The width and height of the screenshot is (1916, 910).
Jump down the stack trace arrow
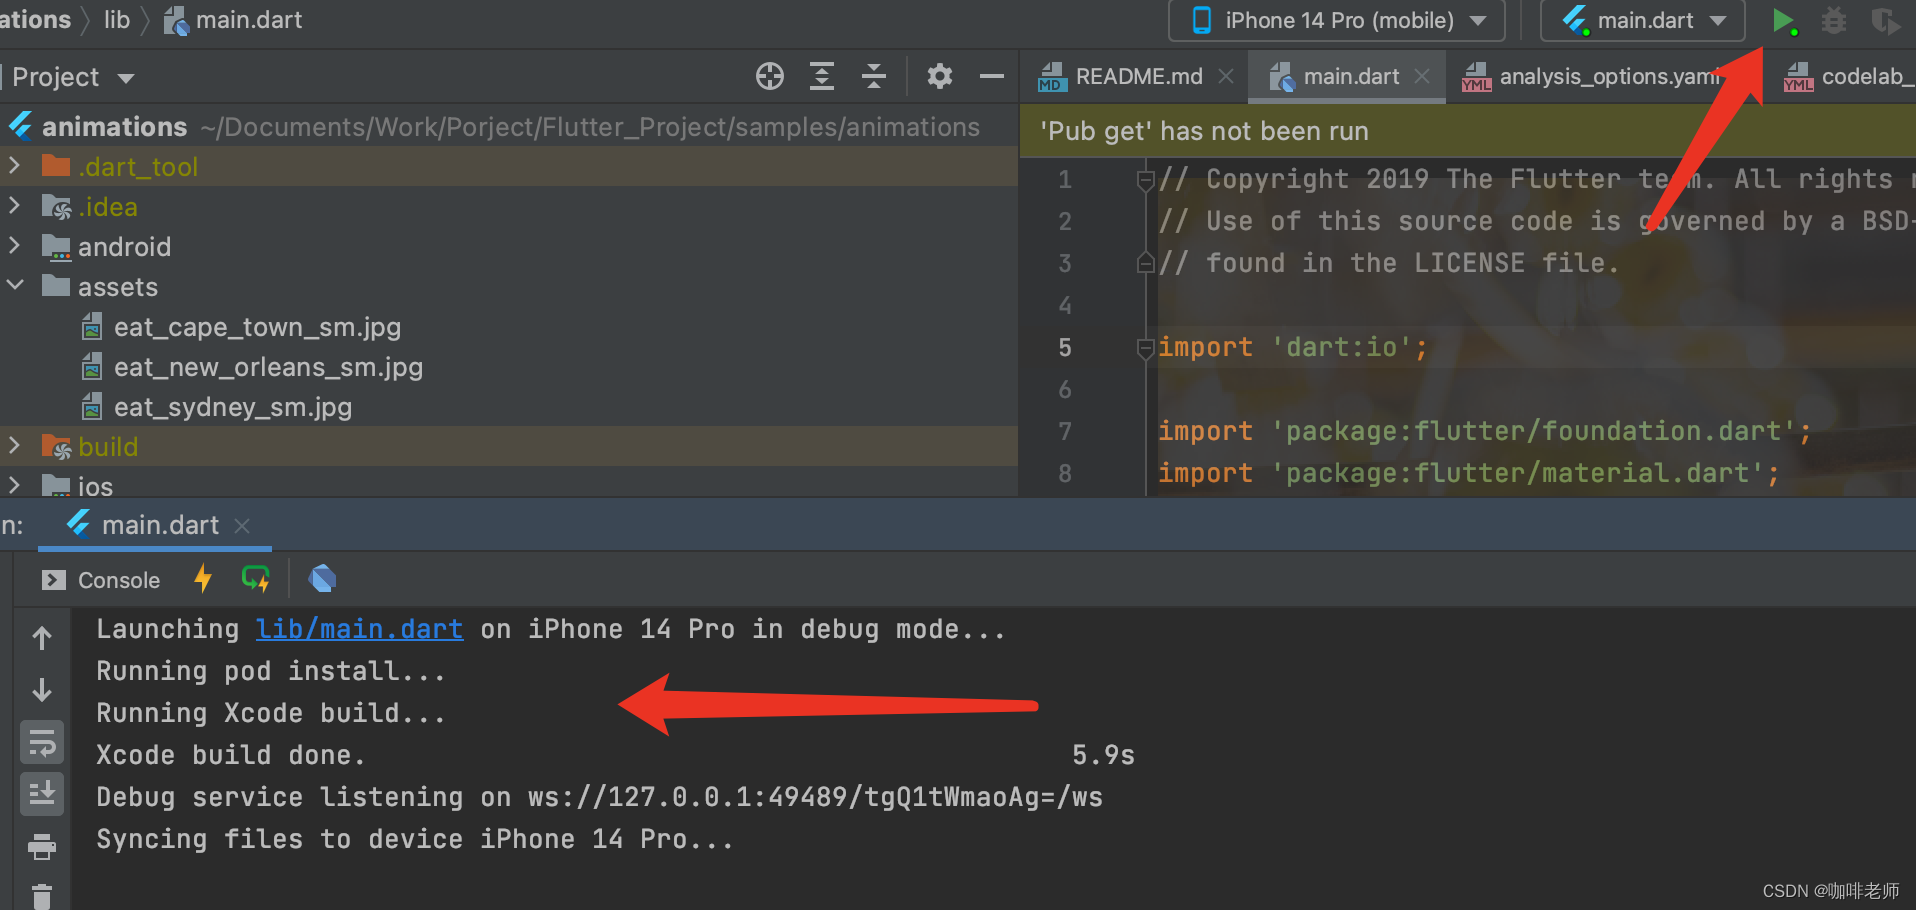click(42, 690)
